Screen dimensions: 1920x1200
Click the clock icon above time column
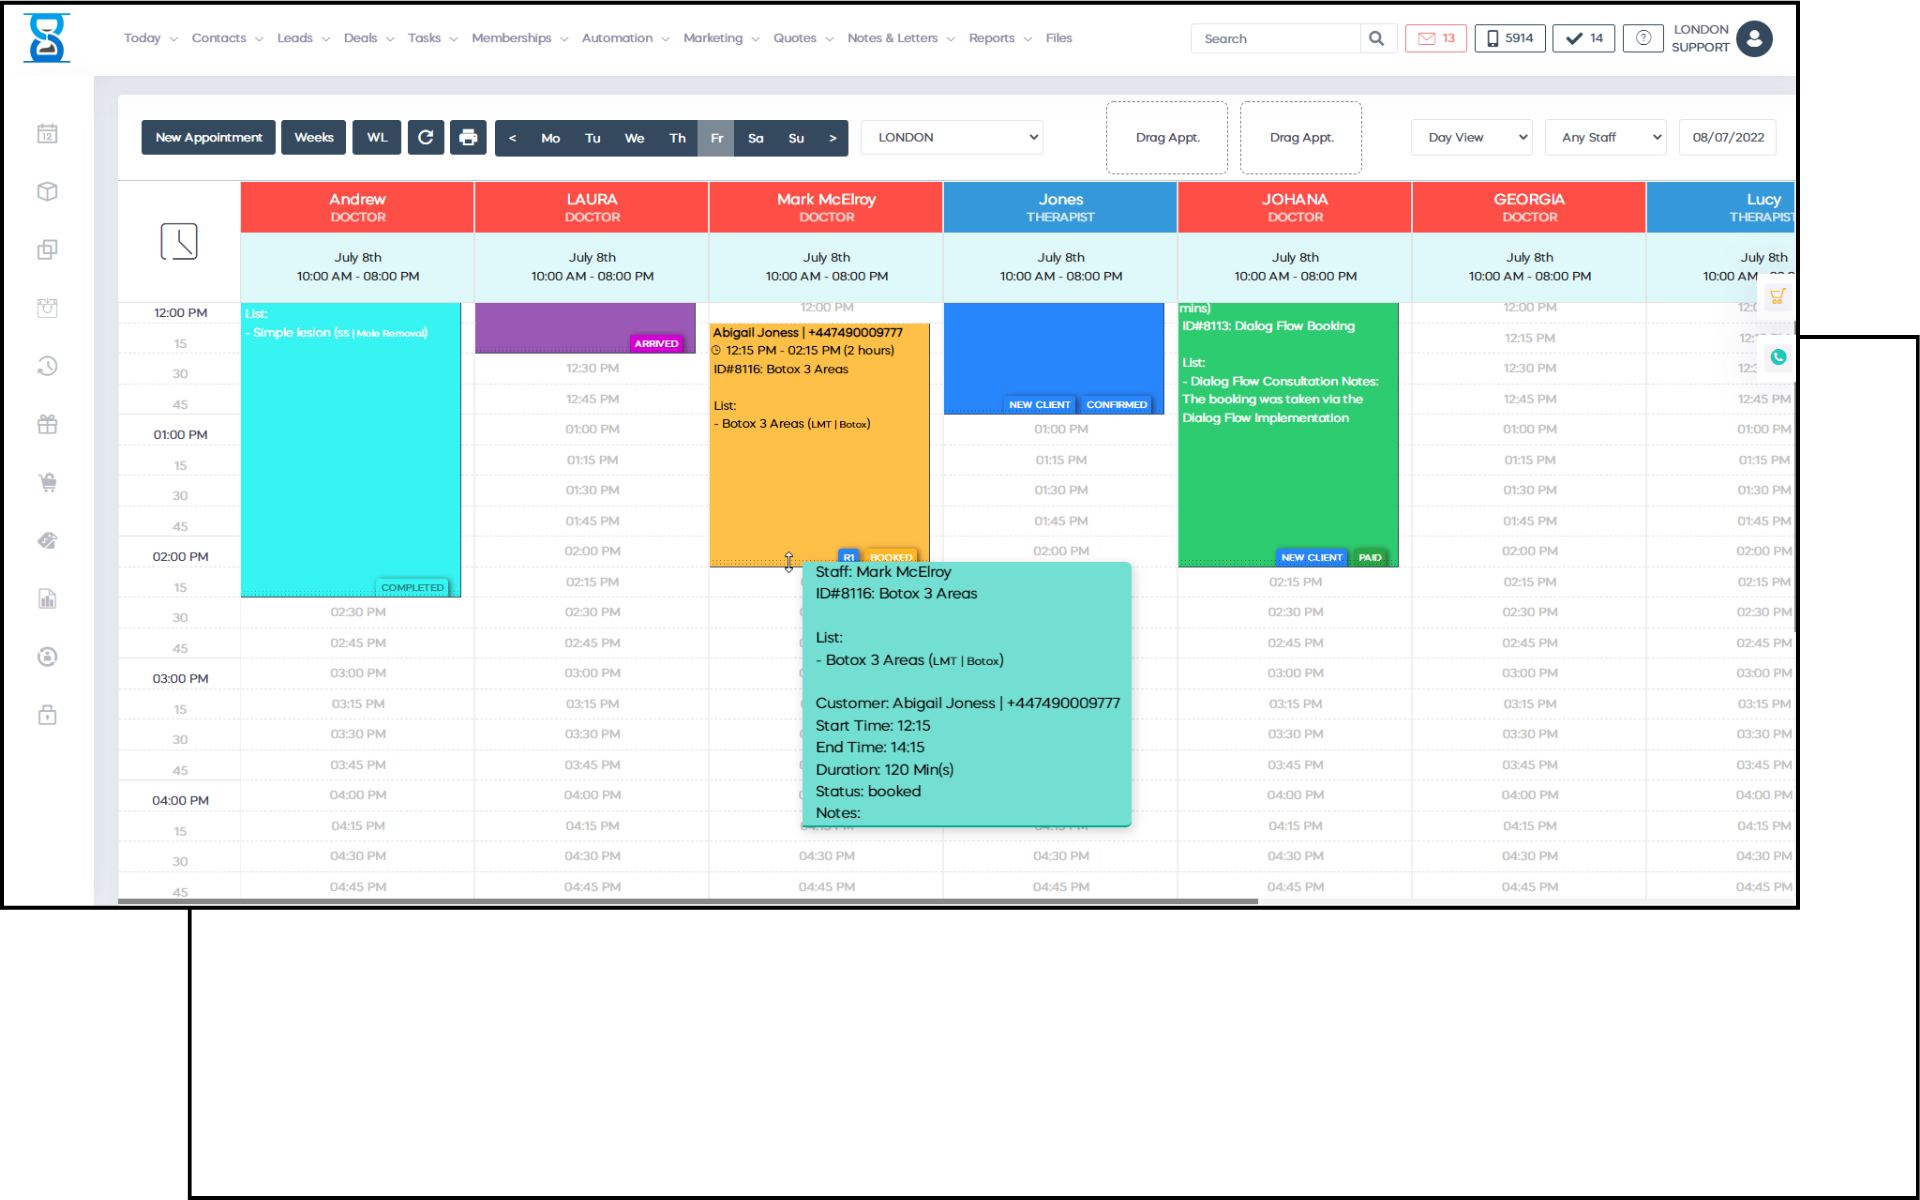click(179, 242)
